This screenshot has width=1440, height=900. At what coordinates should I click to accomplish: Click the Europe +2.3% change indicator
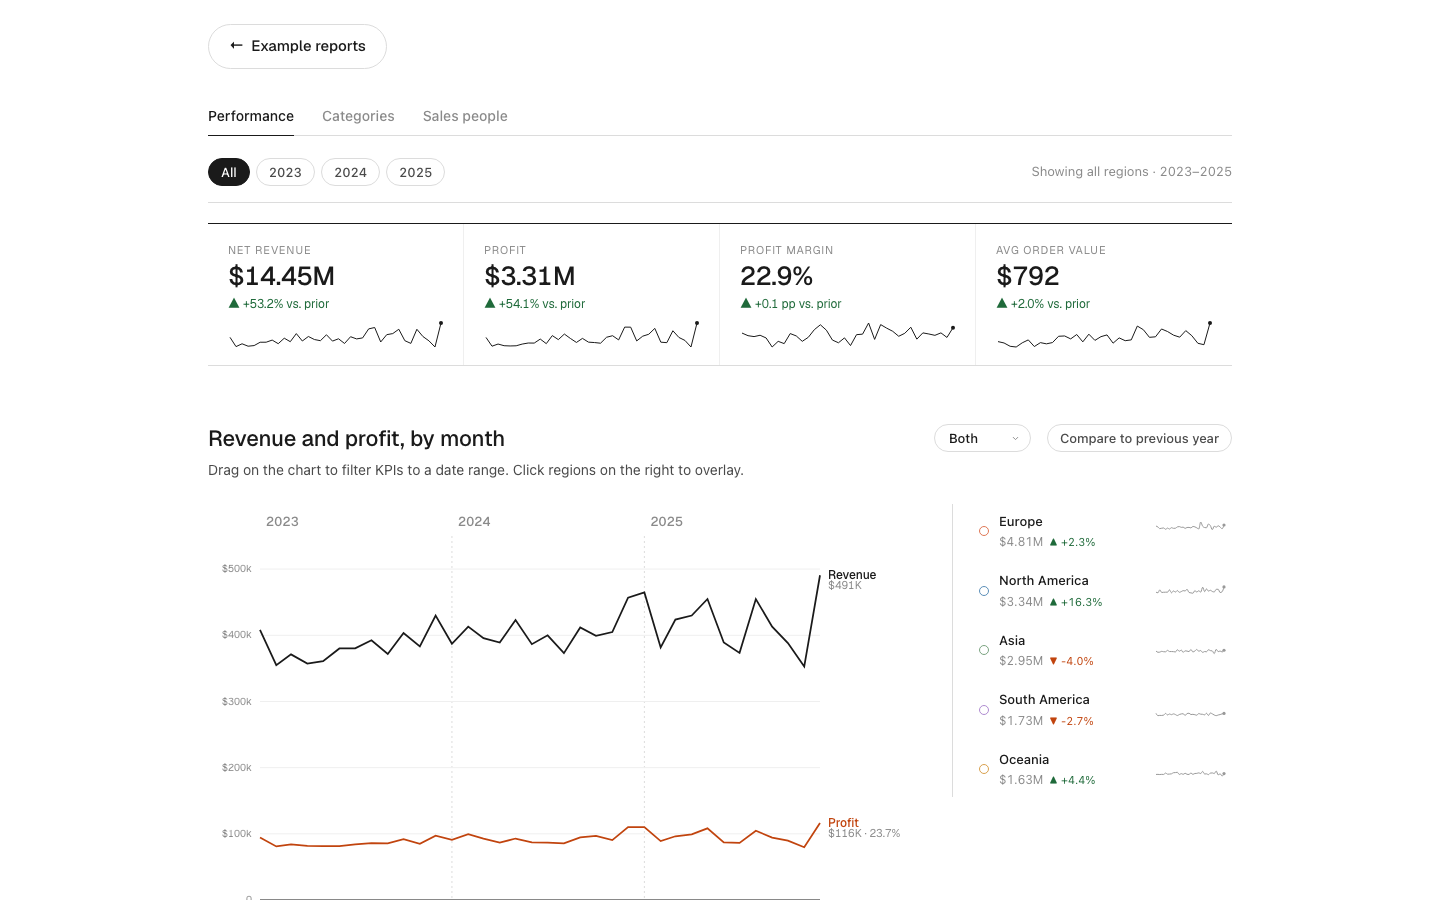coord(1072,542)
